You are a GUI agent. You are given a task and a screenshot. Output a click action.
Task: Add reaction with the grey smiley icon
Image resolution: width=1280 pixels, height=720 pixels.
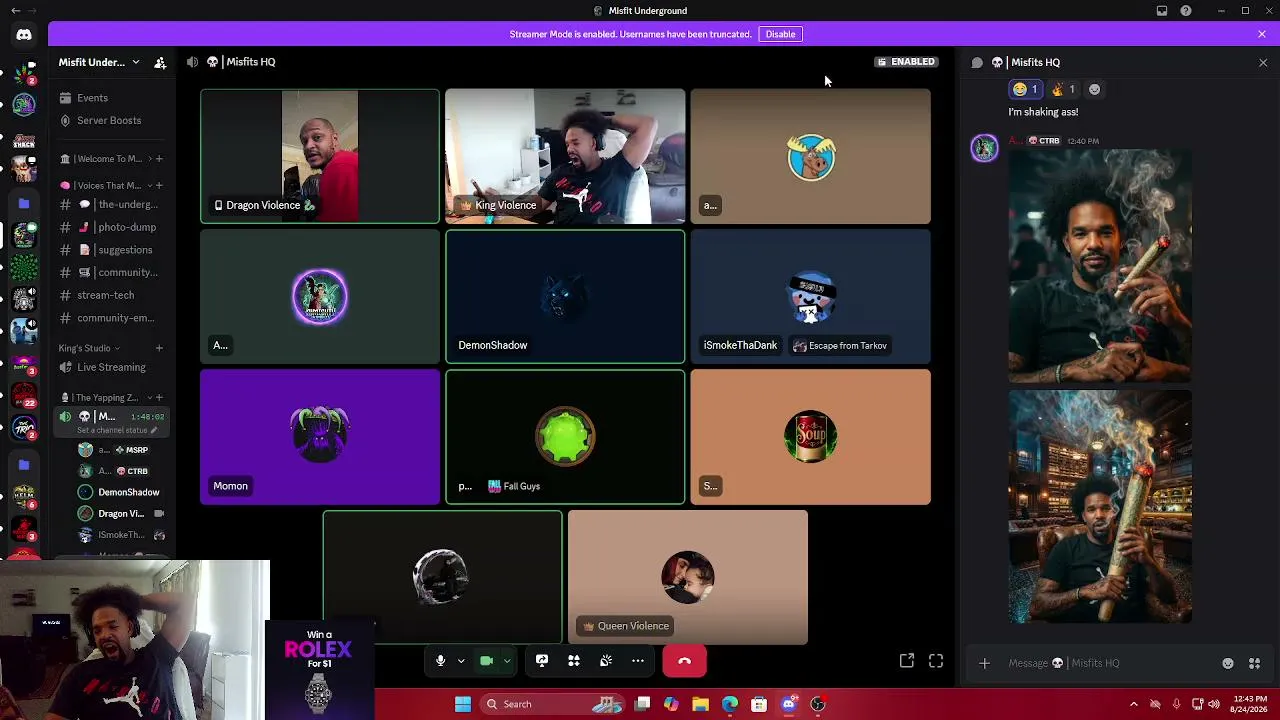[x=1095, y=89]
